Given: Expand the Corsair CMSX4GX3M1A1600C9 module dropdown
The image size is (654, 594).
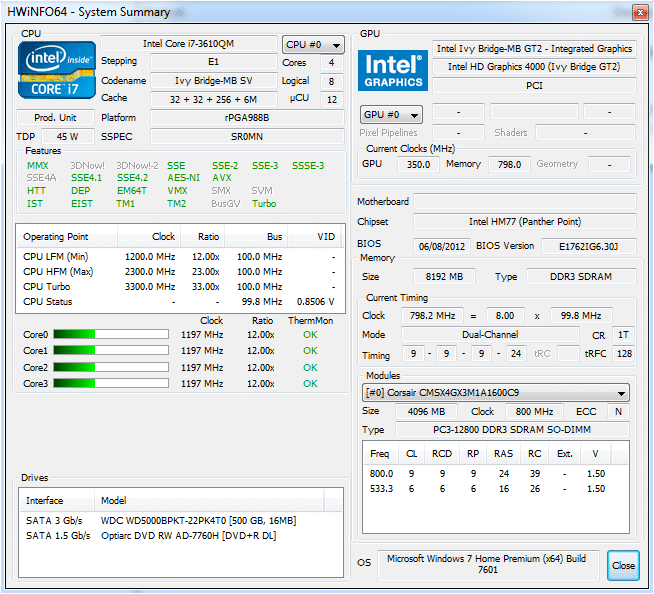Looking at the screenshot, I should (x=496, y=393).
